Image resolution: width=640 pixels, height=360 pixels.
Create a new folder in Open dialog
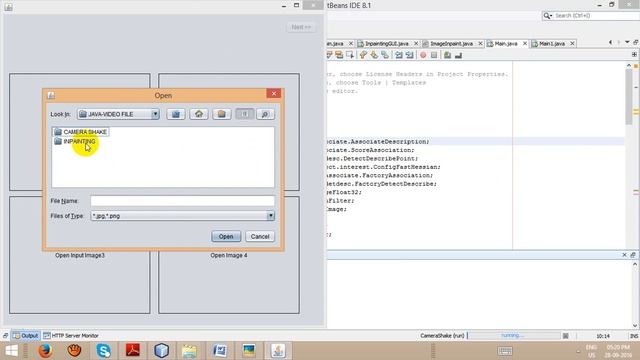tap(222, 114)
